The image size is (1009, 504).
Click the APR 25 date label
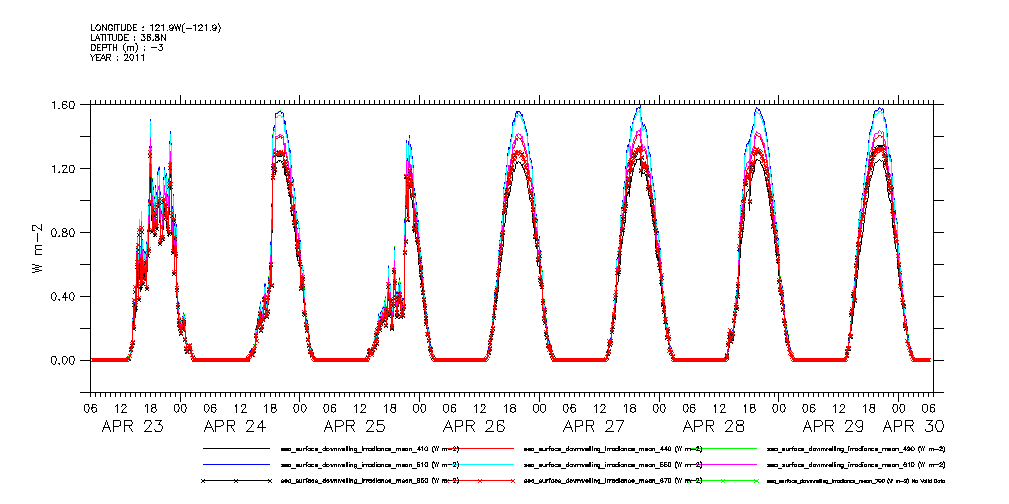(x=355, y=426)
